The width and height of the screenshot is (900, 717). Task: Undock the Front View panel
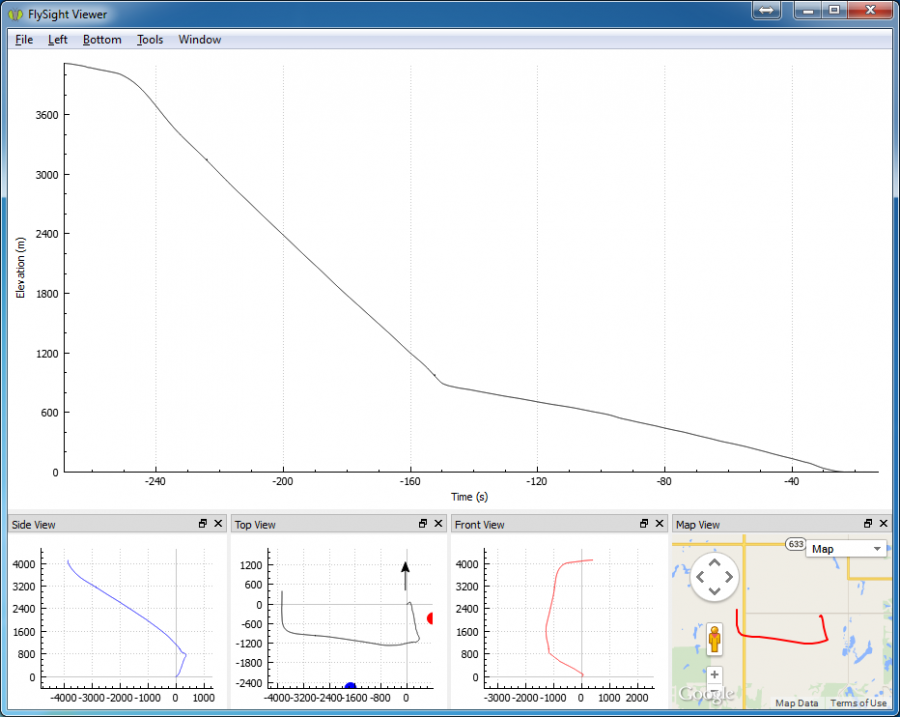click(x=645, y=523)
